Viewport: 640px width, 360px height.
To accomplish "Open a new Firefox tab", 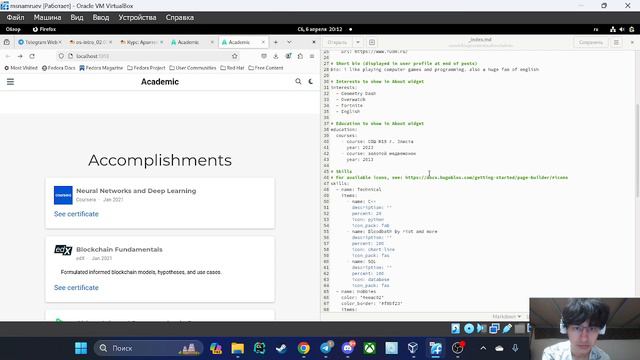I will (276, 42).
